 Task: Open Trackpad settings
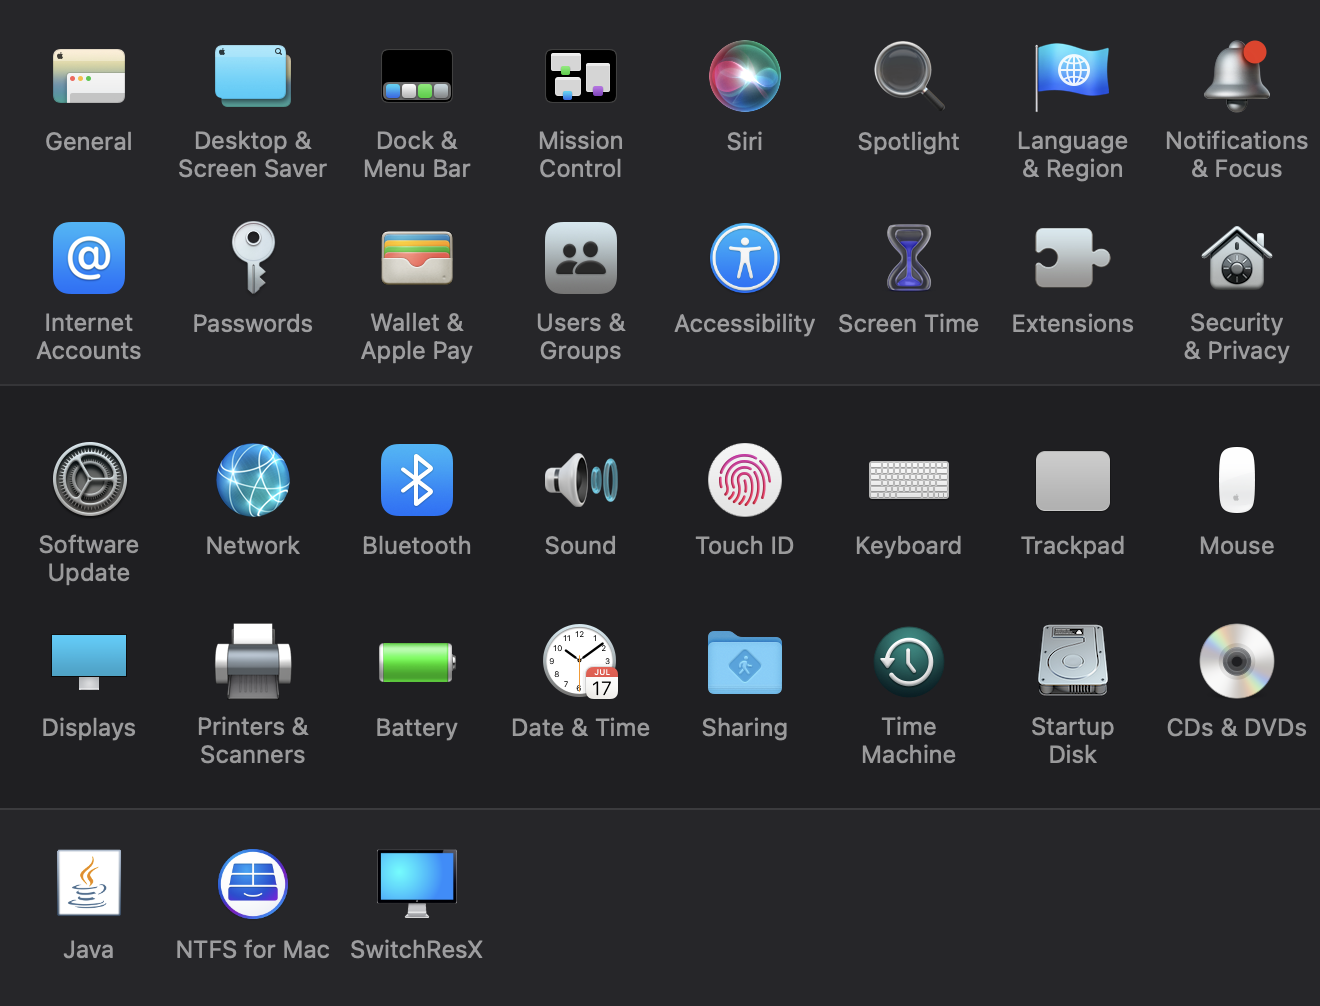[1073, 480]
